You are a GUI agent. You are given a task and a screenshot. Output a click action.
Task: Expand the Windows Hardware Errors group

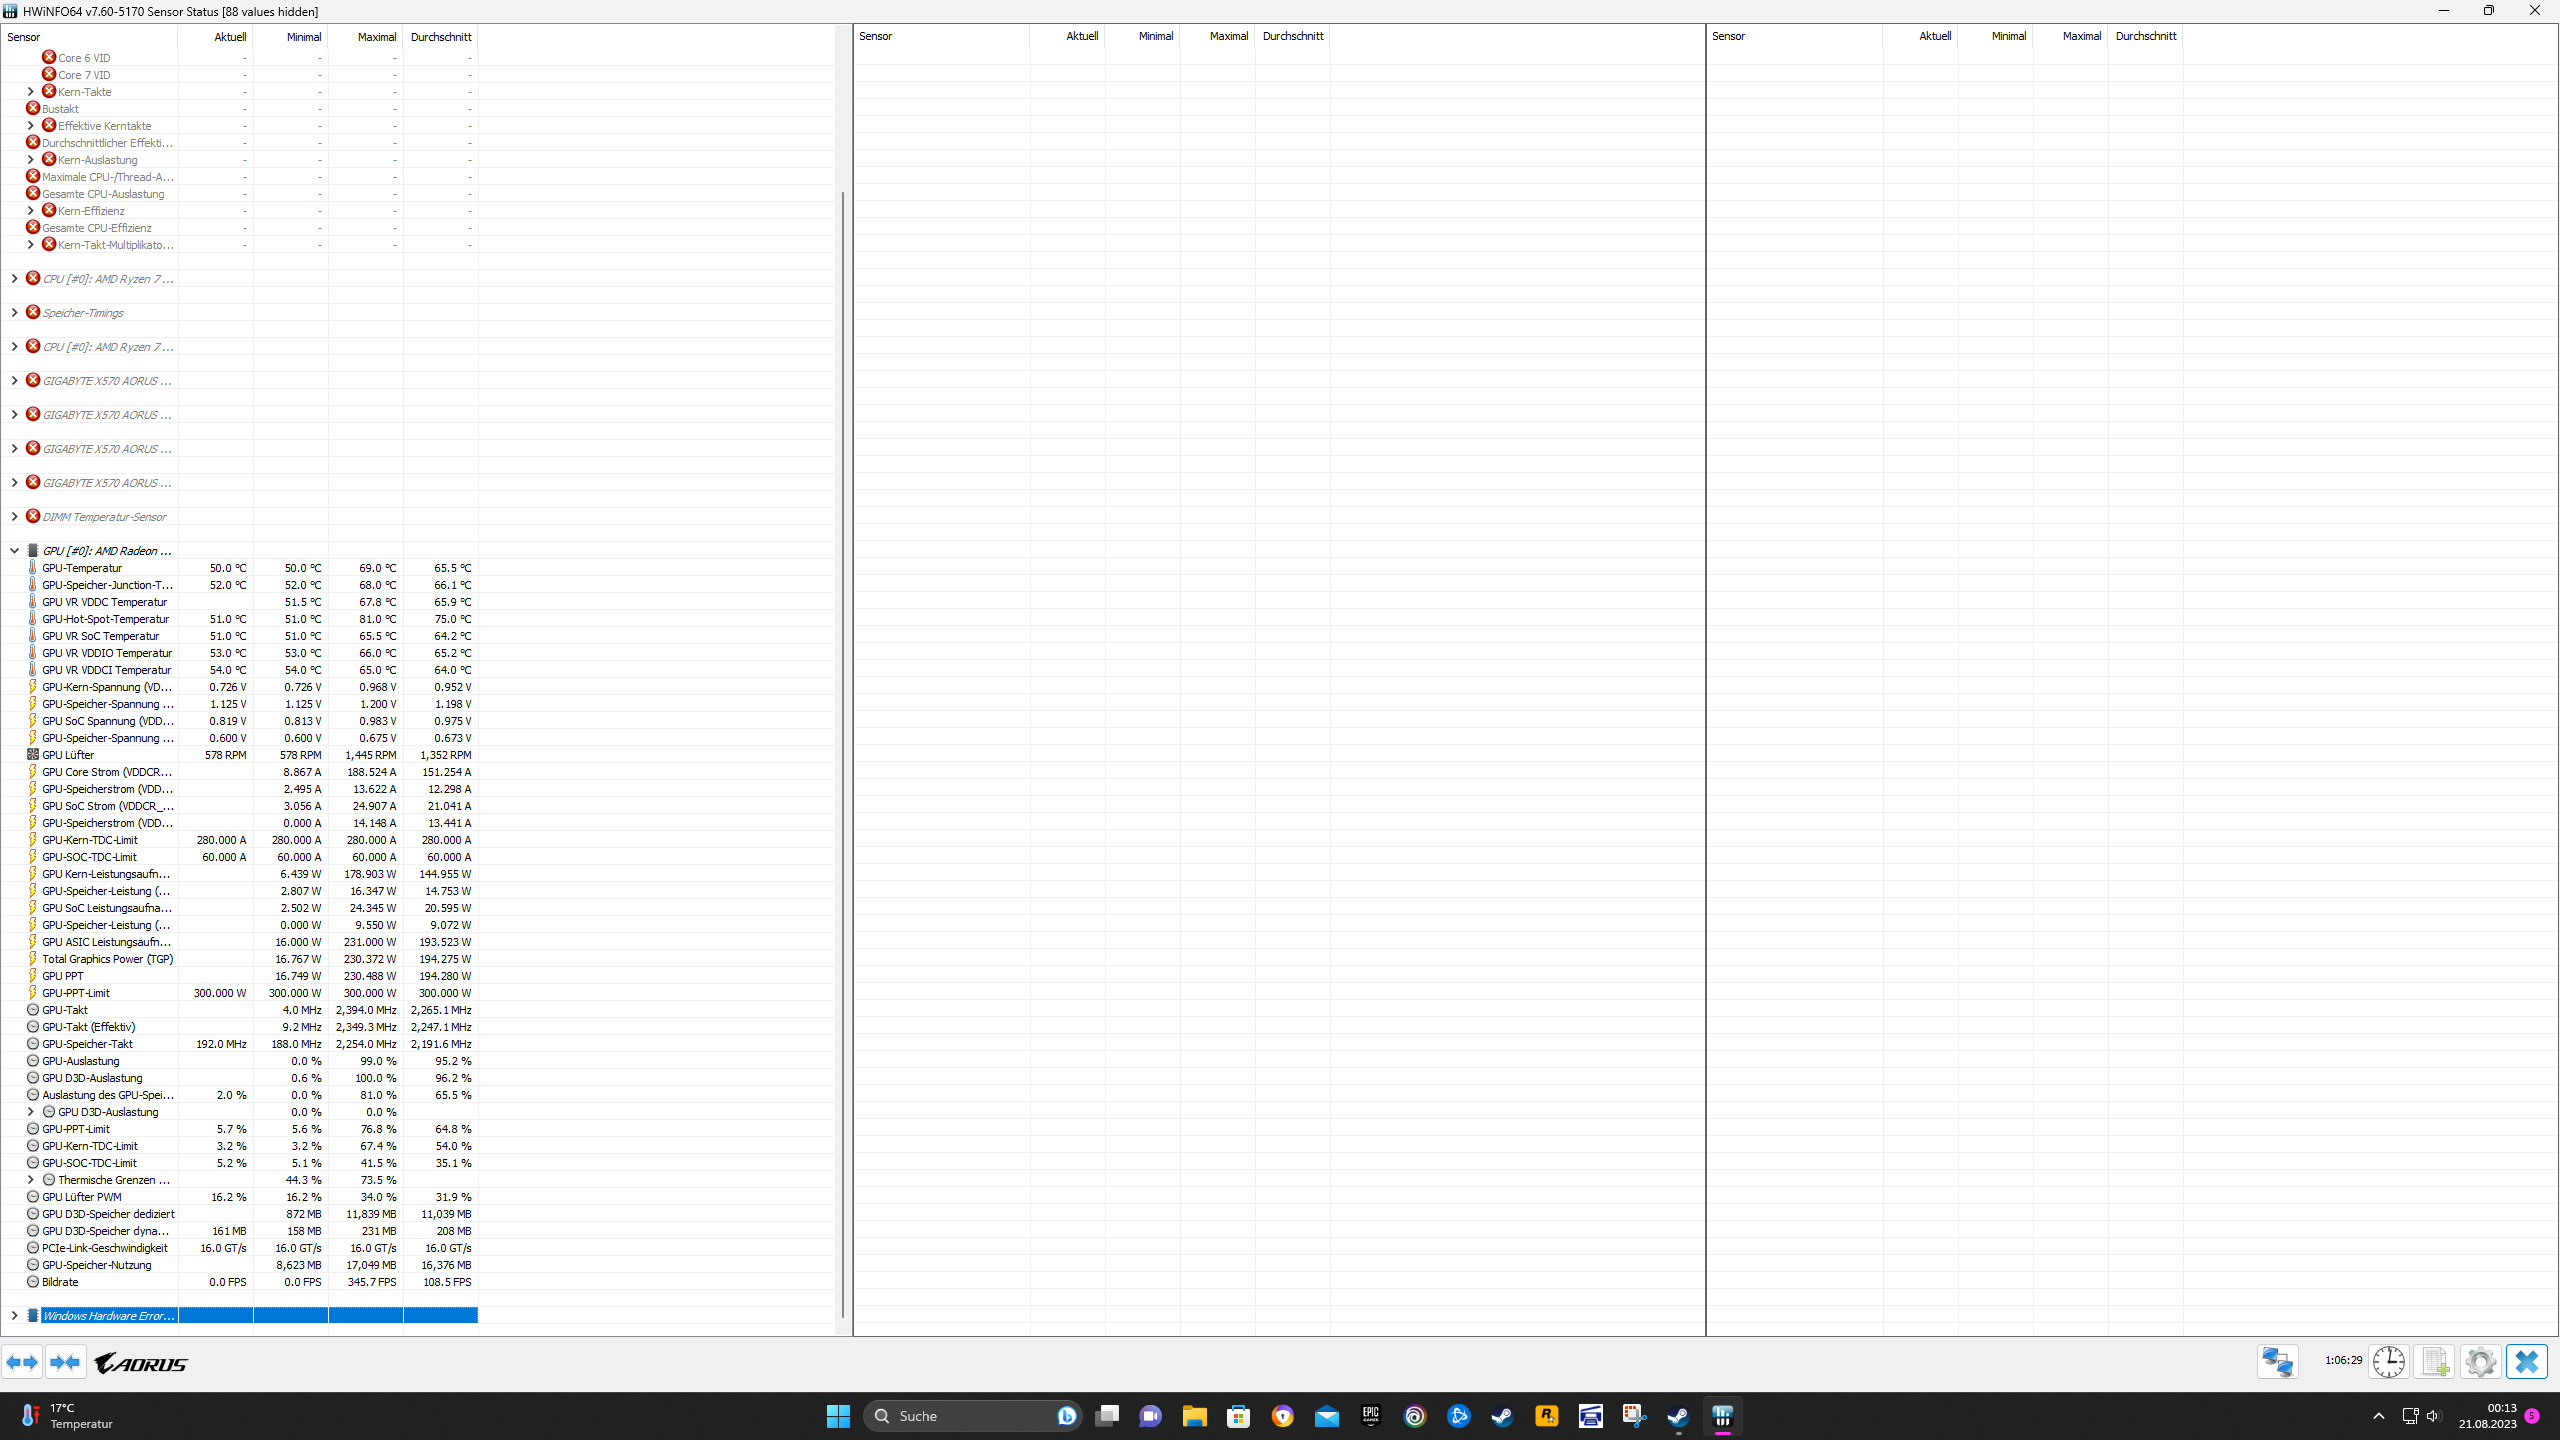click(x=14, y=1316)
